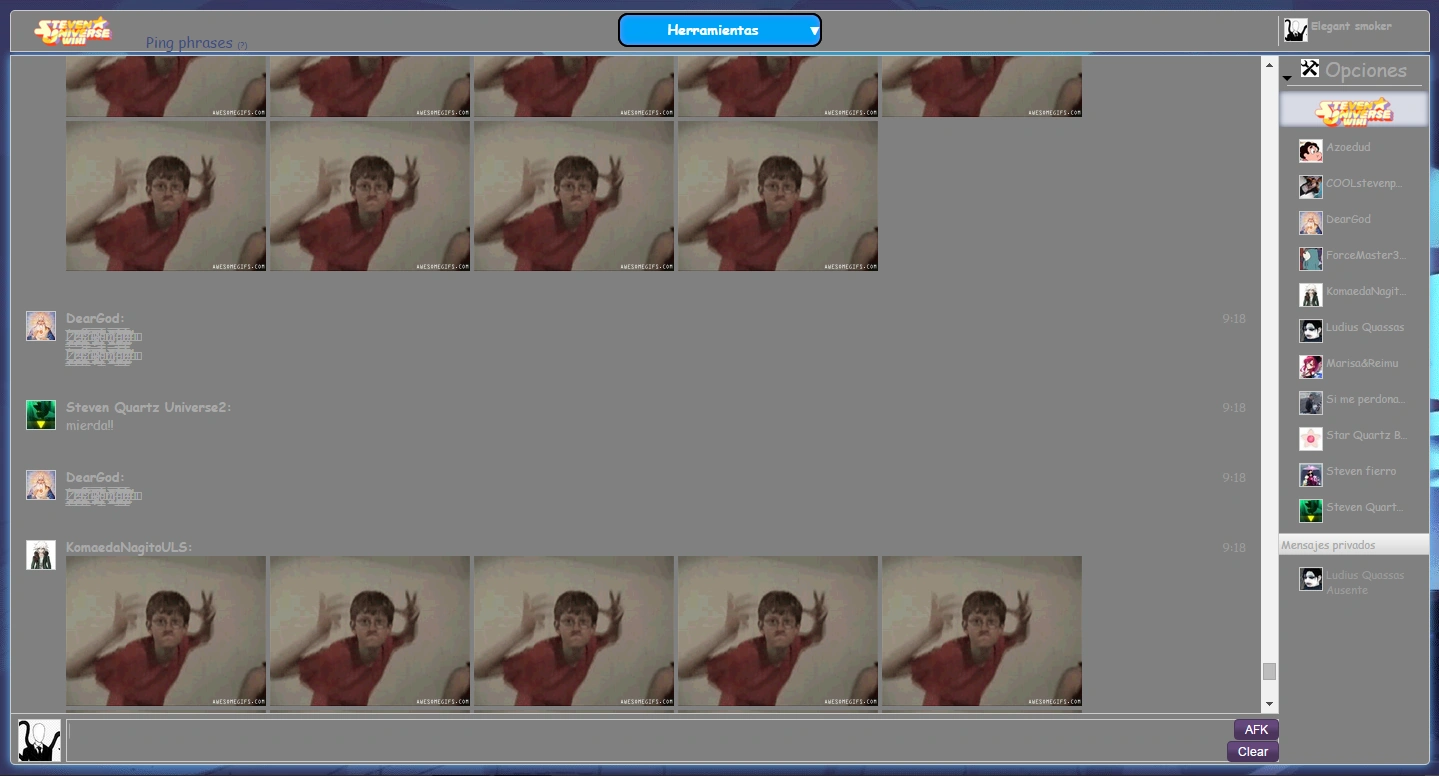
Task: Click Steven Quartz Universe2's avatar in chat
Action: tap(41, 415)
